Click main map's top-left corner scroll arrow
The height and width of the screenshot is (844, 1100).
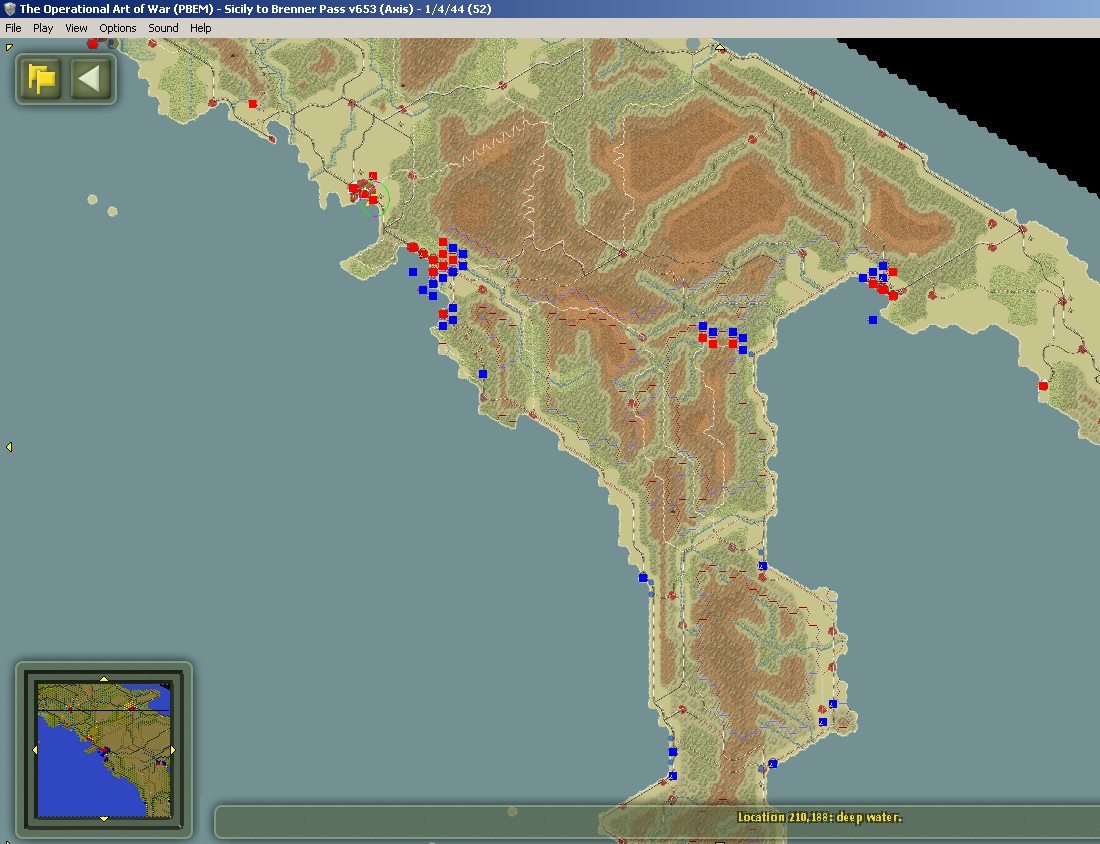[8, 47]
